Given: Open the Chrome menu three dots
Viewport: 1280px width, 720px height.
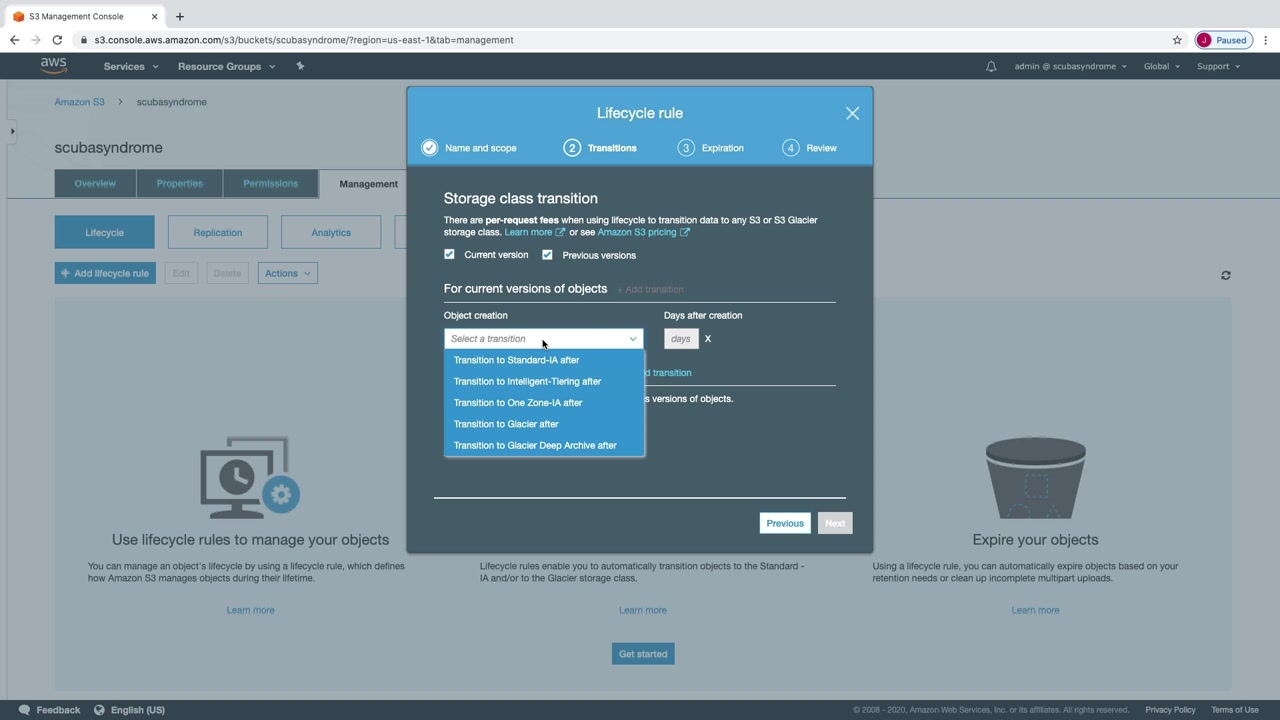Looking at the screenshot, I should coord(1266,40).
